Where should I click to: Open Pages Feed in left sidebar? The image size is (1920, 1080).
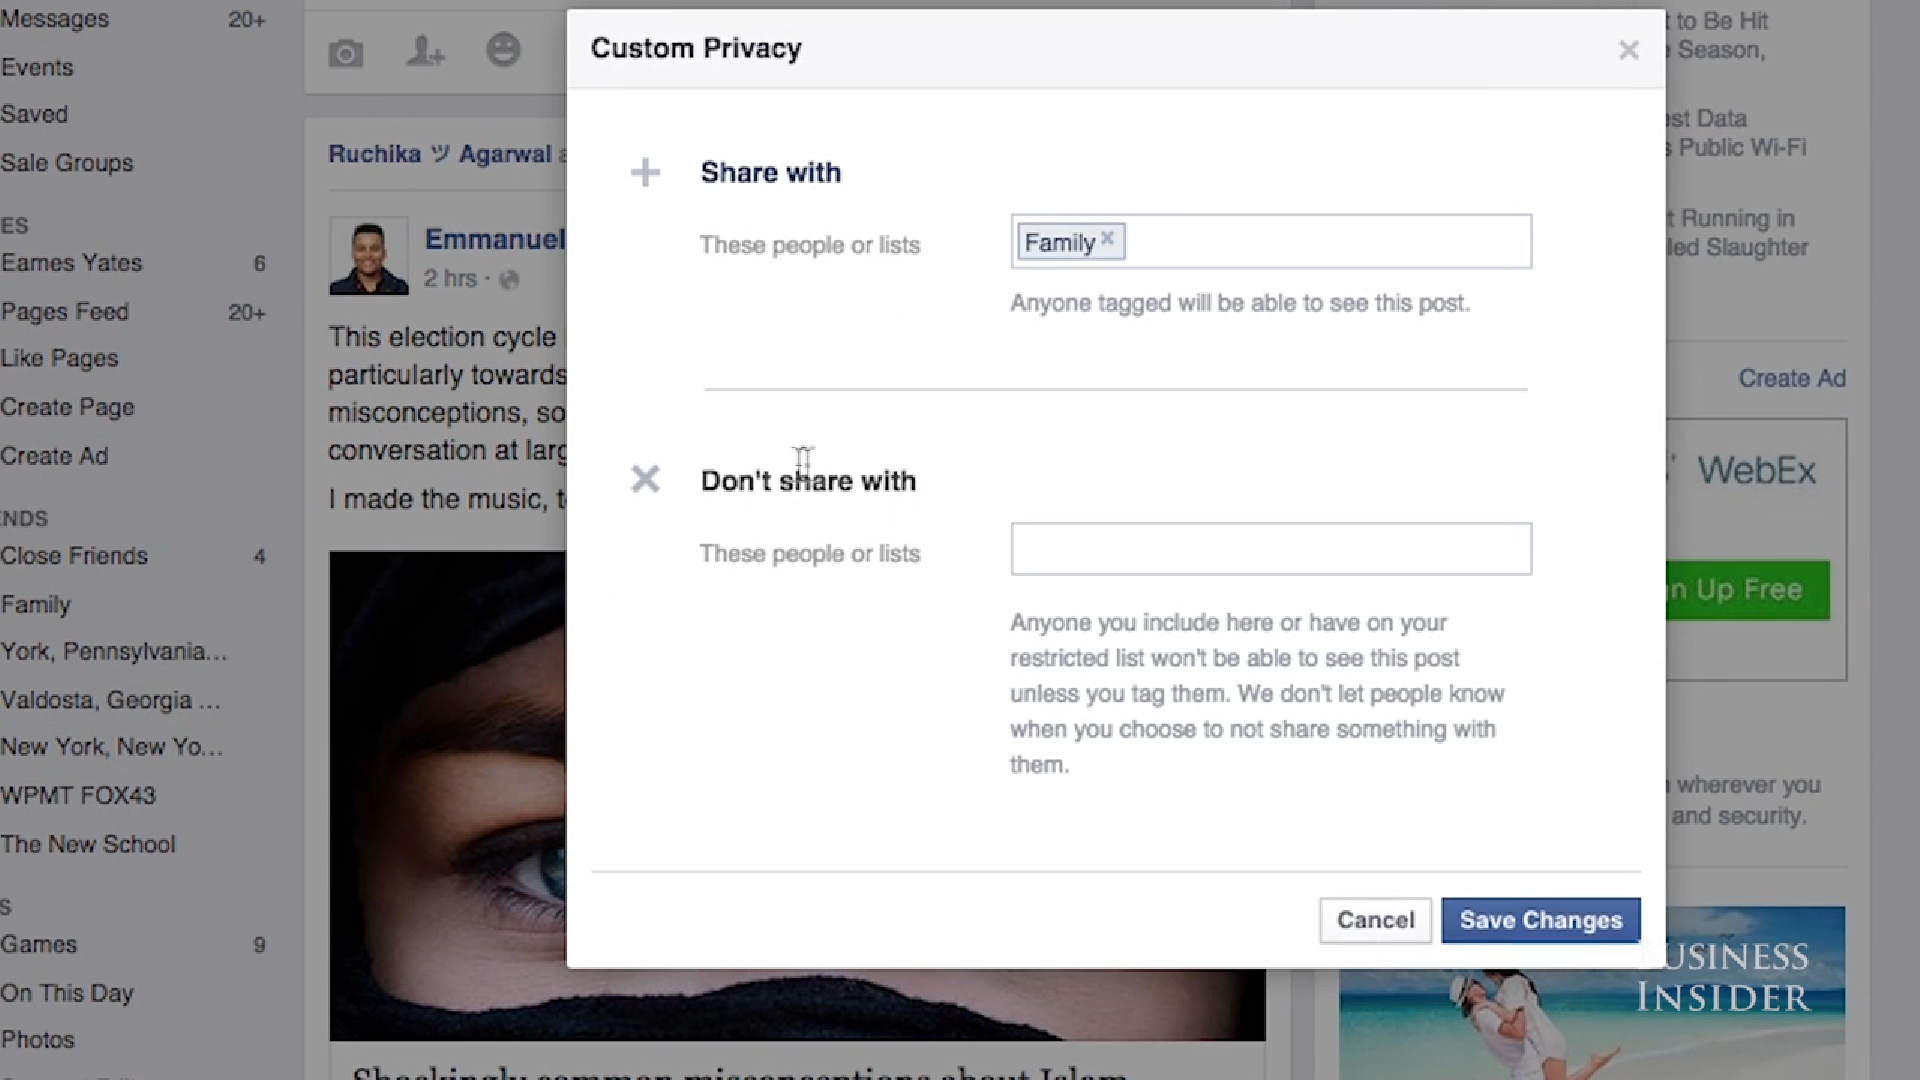pyautogui.click(x=65, y=312)
